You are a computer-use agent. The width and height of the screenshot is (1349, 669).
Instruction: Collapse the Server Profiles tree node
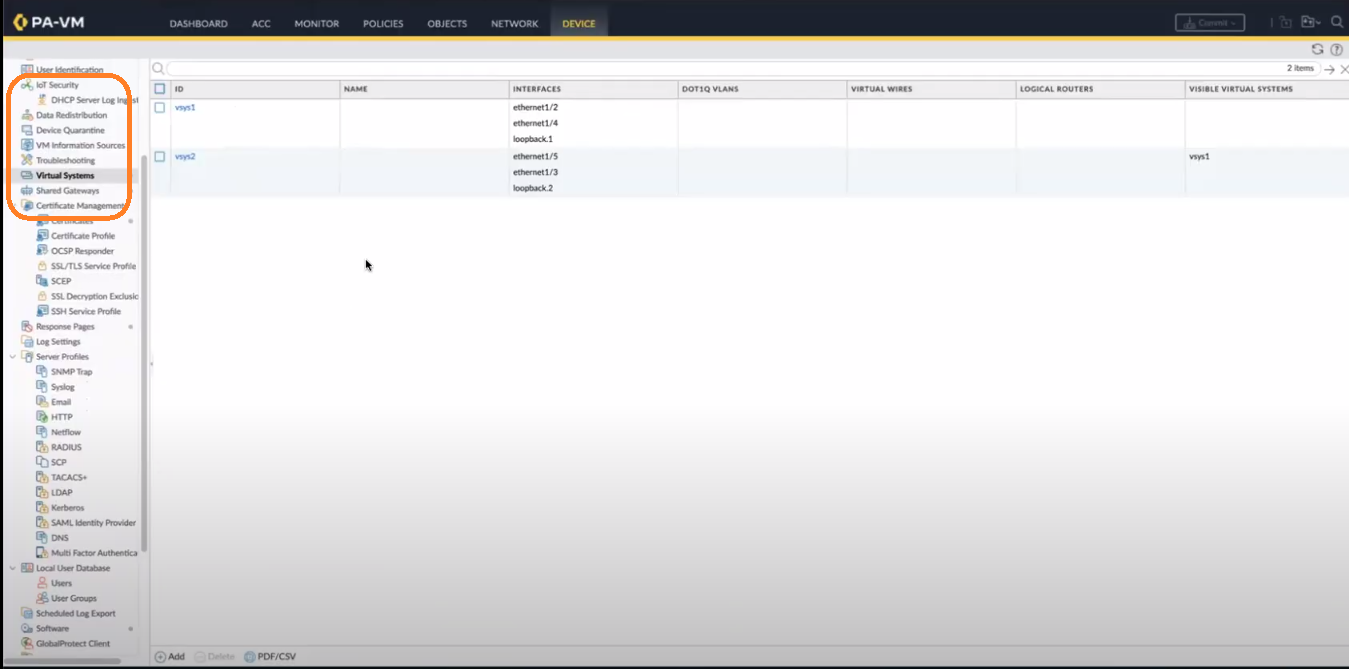13,356
